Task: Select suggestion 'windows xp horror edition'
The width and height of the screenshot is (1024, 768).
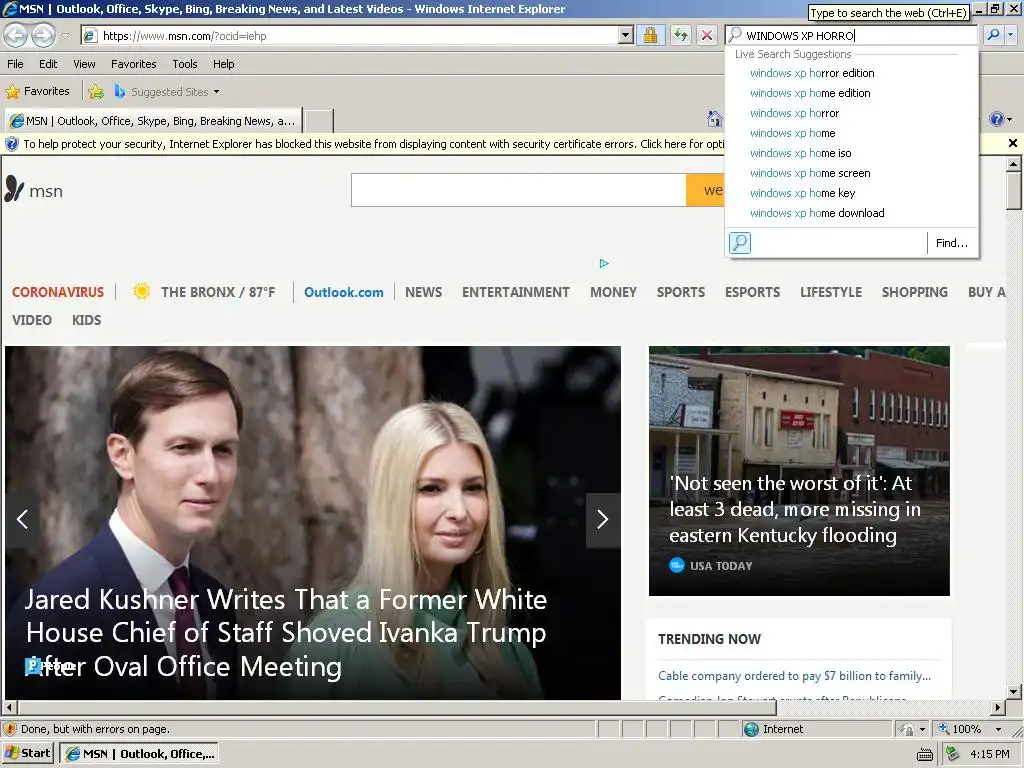Action: [x=812, y=73]
